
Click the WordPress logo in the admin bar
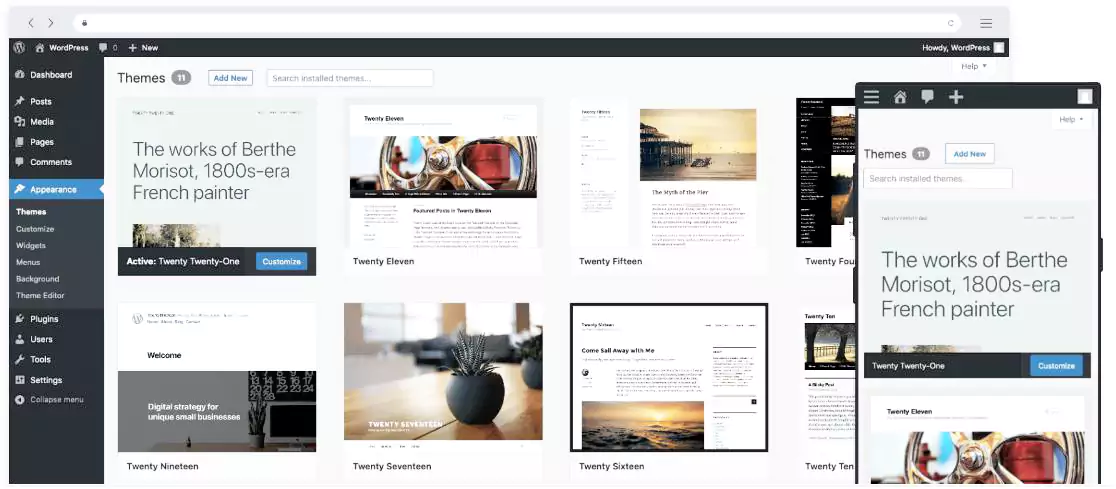tap(20, 48)
